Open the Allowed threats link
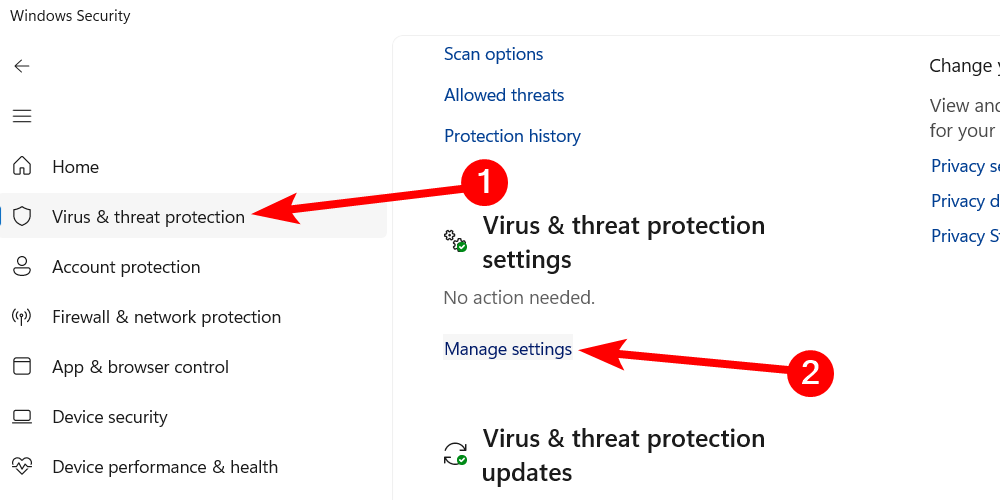This screenshot has height=500, width=1000. (x=504, y=95)
